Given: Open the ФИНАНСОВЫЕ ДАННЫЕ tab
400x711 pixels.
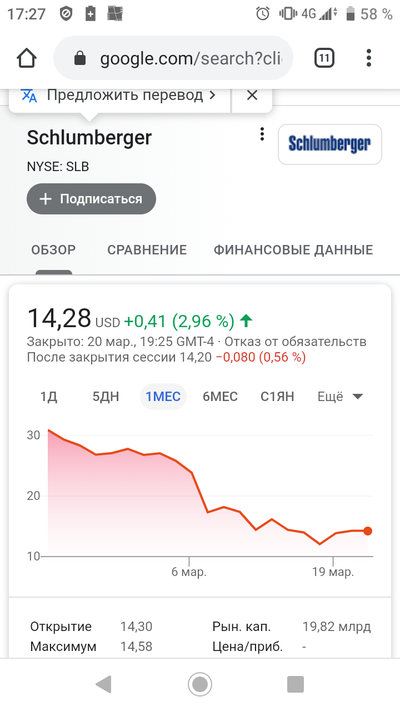Looking at the screenshot, I should point(293,250).
